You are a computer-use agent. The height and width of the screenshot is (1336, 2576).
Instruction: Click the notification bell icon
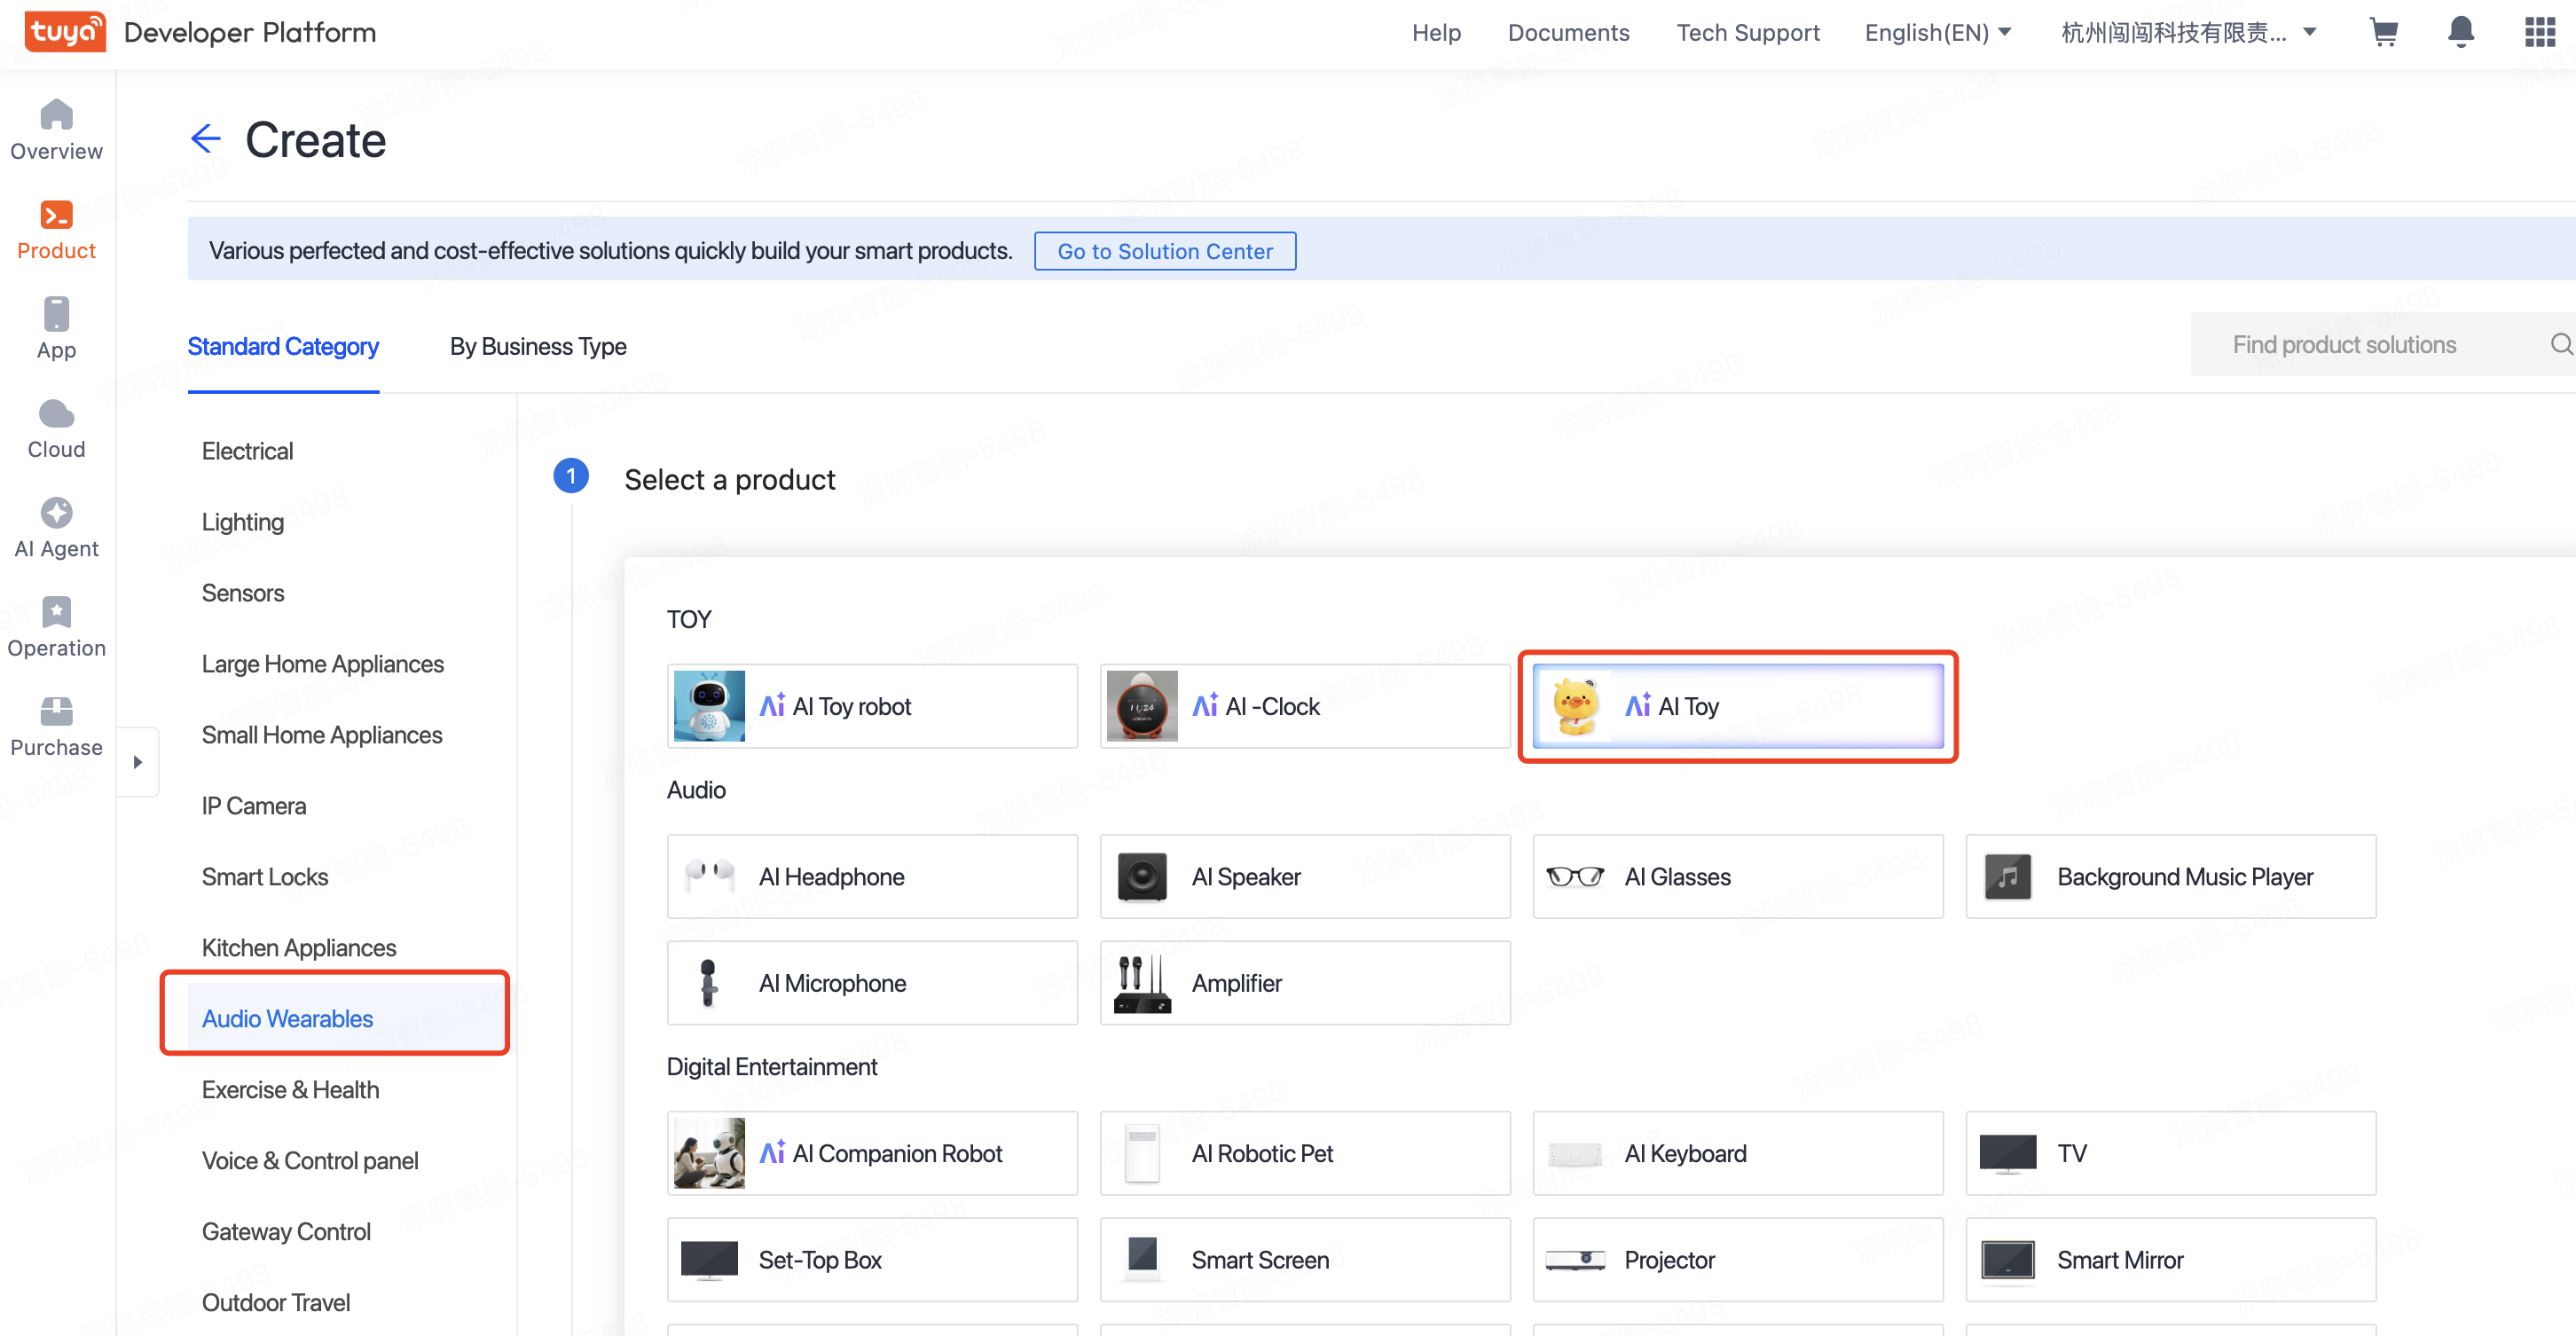pyautogui.click(x=2460, y=32)
